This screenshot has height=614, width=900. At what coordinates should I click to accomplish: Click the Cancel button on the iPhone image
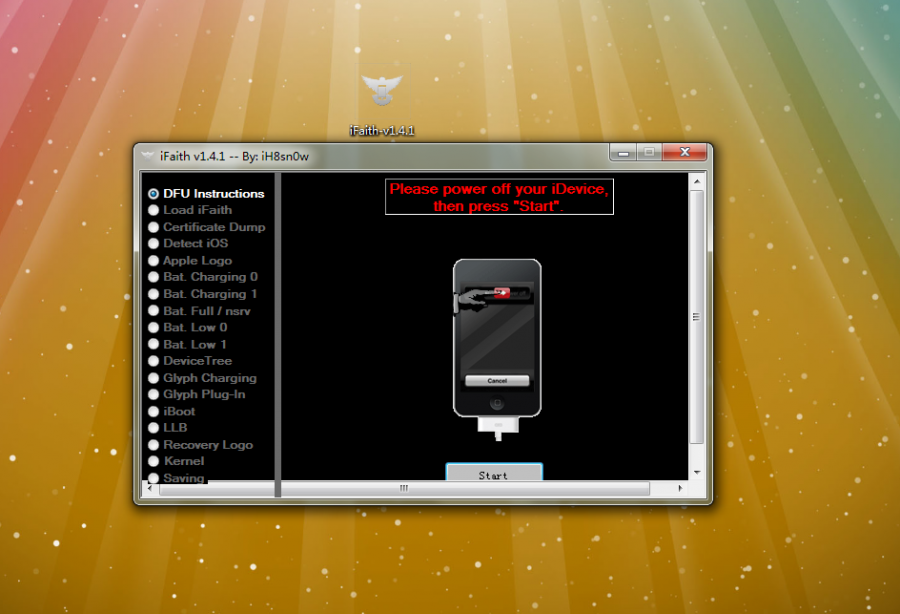click(x=497, y=380)
